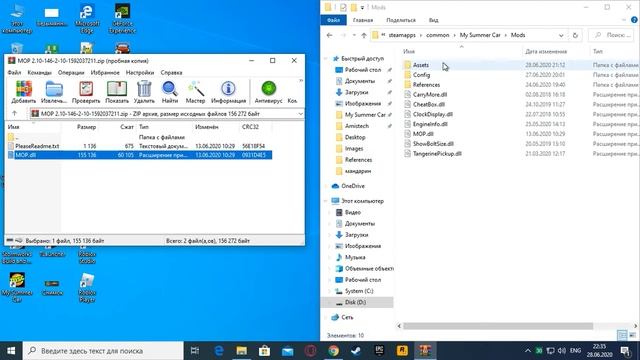
Task: Open the Вид tab in Explorer ribbon
Action: point(433,20)
